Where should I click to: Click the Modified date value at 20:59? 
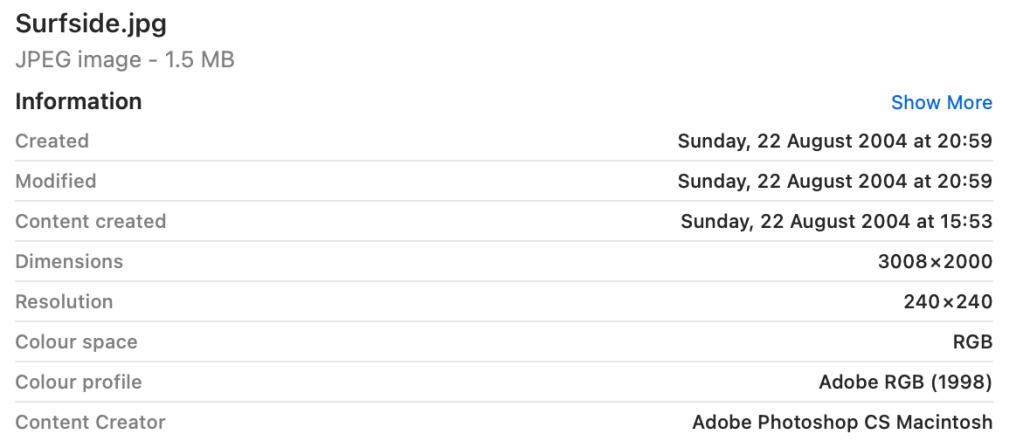[835, 181]
